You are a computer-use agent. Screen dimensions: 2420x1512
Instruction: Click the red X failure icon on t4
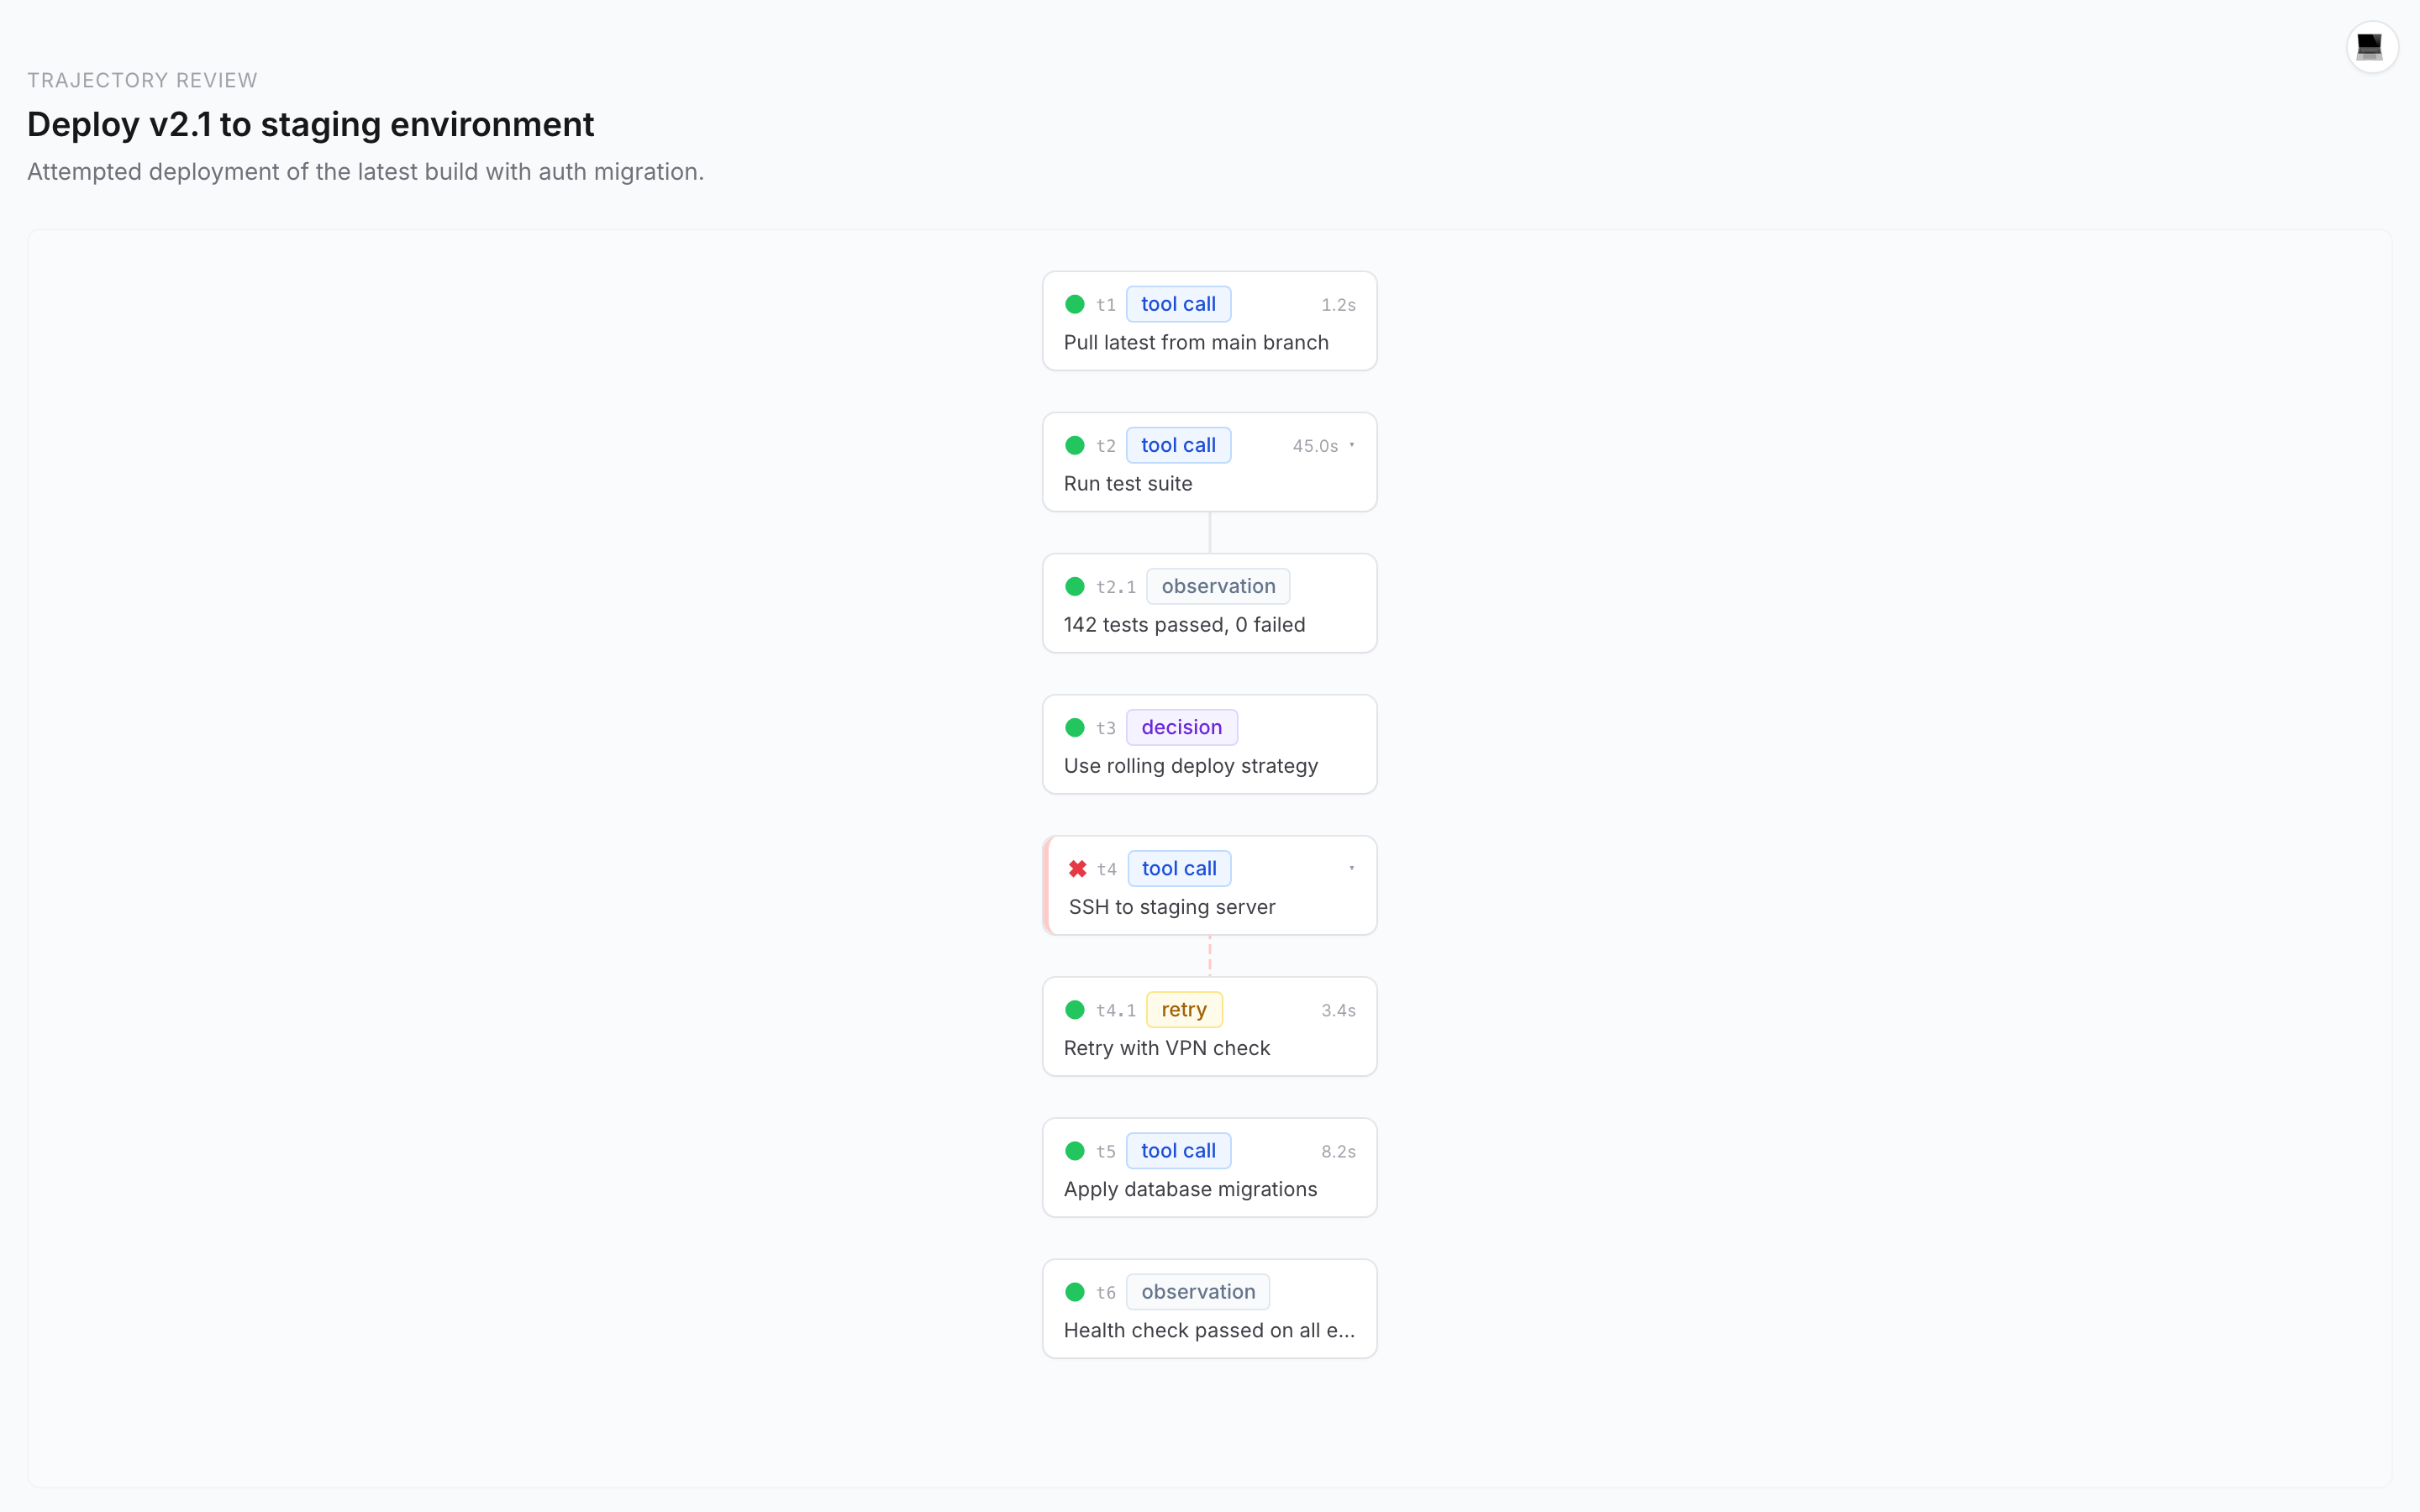(1077, 868)
